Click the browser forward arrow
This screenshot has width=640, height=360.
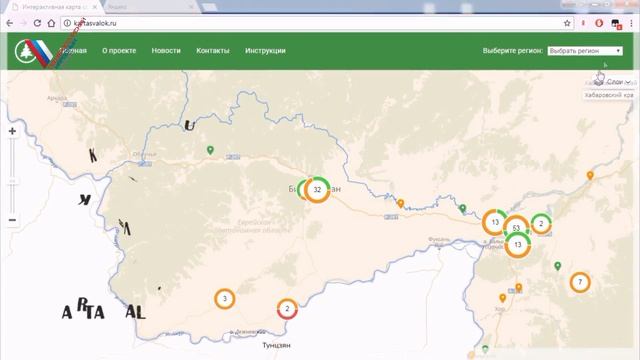coord(23,23)
